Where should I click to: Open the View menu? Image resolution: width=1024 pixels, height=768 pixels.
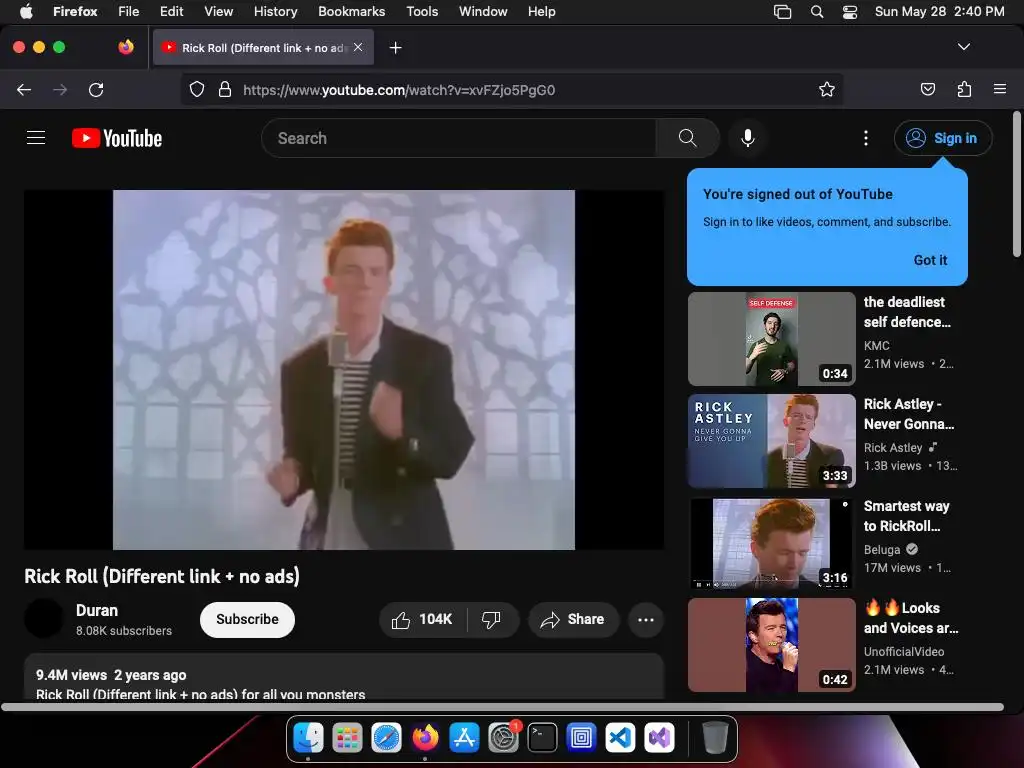(218, 12)
